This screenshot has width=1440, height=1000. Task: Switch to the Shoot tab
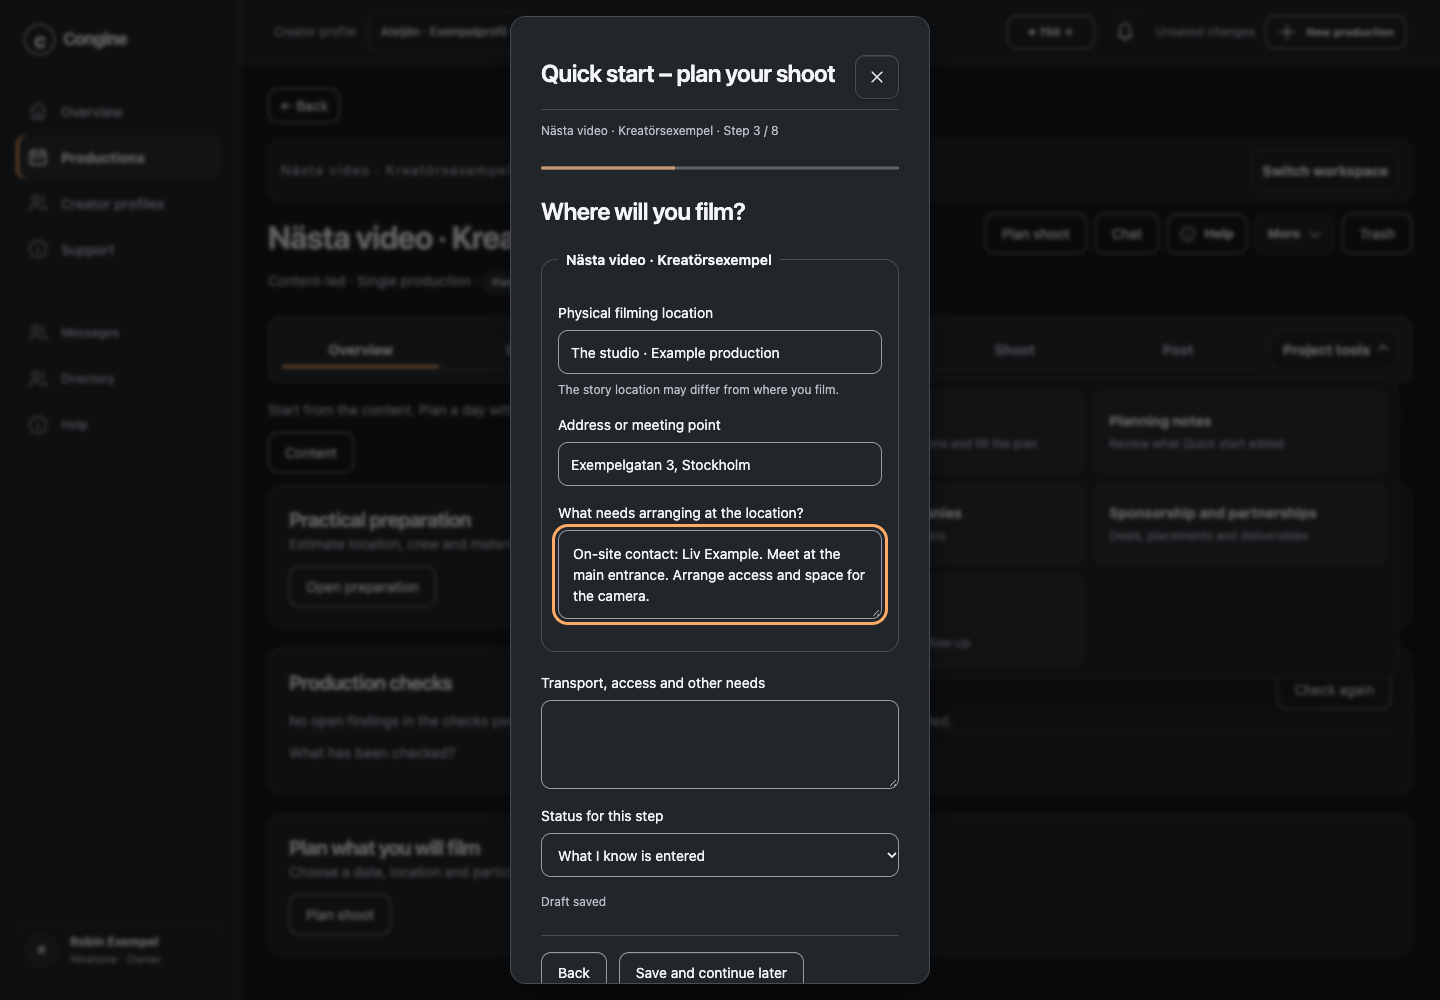click(x=1014, y=350)
